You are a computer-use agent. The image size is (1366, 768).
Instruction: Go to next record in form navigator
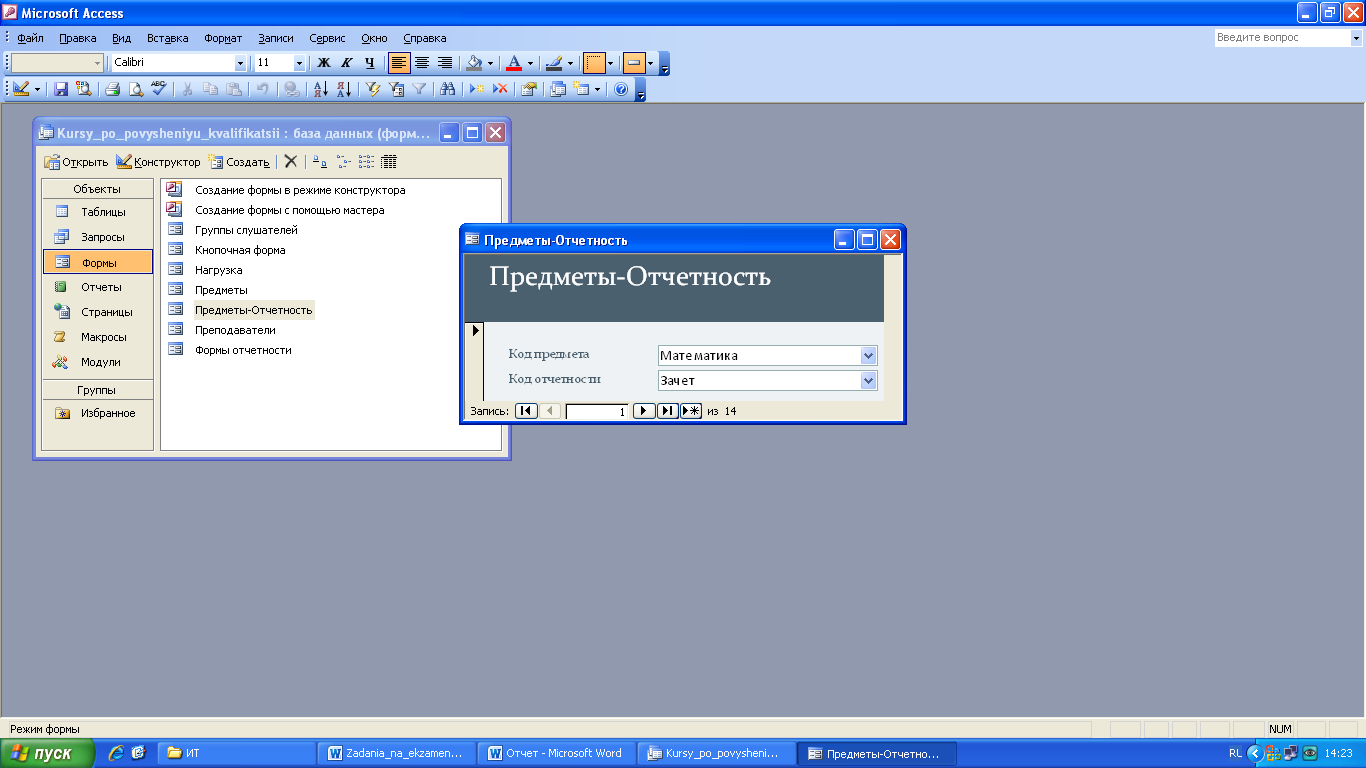coord(644,411)
